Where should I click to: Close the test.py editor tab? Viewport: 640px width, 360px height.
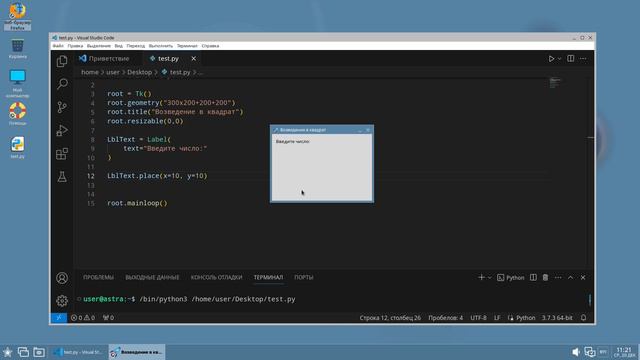[193, 59]
